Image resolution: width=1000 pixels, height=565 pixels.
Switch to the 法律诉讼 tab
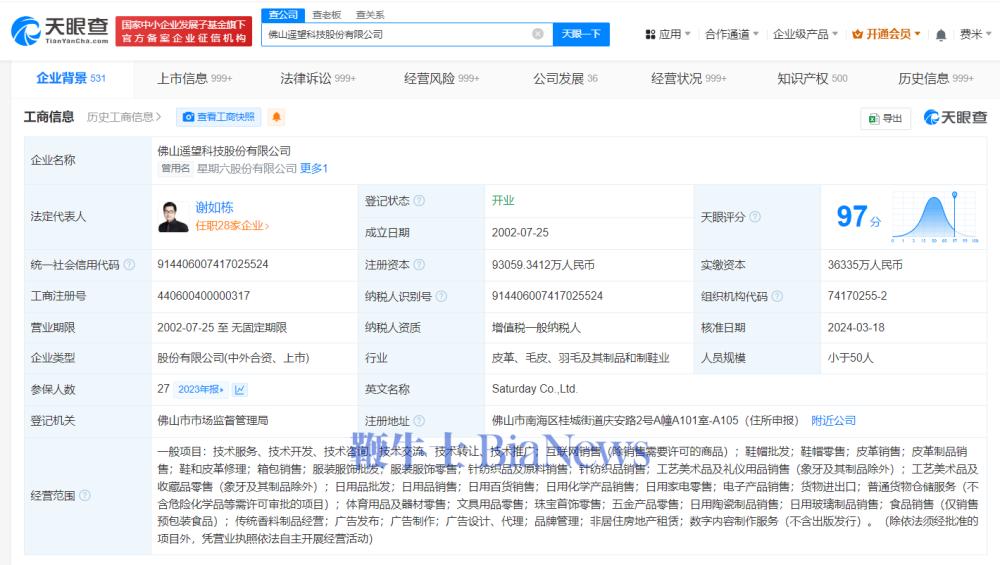pyautogui.click(x=318, y=78)
